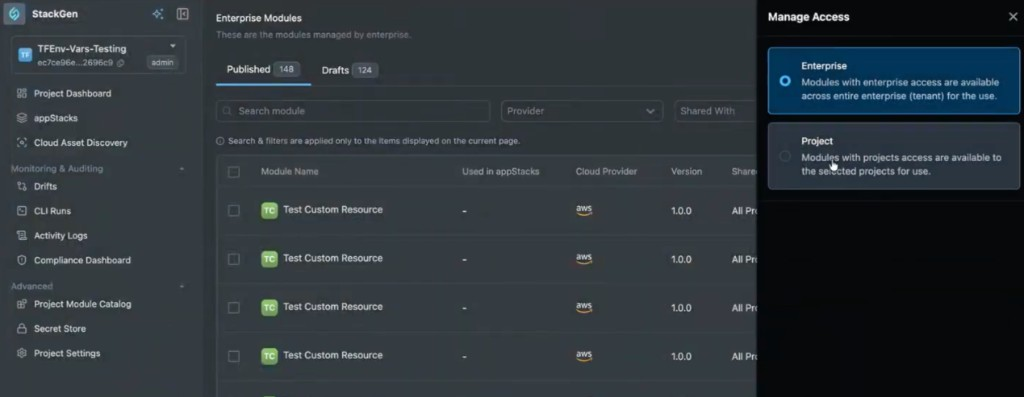Click the Project Module Catalog icon
1024x397 pixels.
[22, 304]
